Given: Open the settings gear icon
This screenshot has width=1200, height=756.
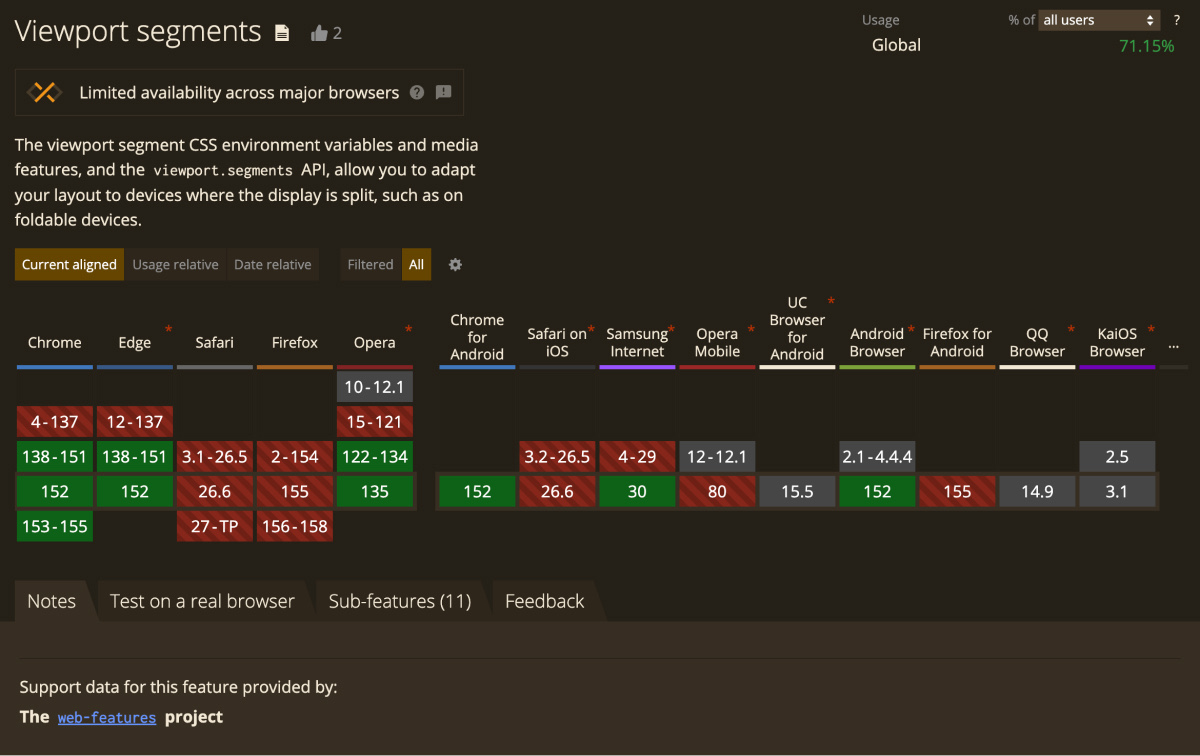Looking at the screenshot, I should tap(455, 265).
